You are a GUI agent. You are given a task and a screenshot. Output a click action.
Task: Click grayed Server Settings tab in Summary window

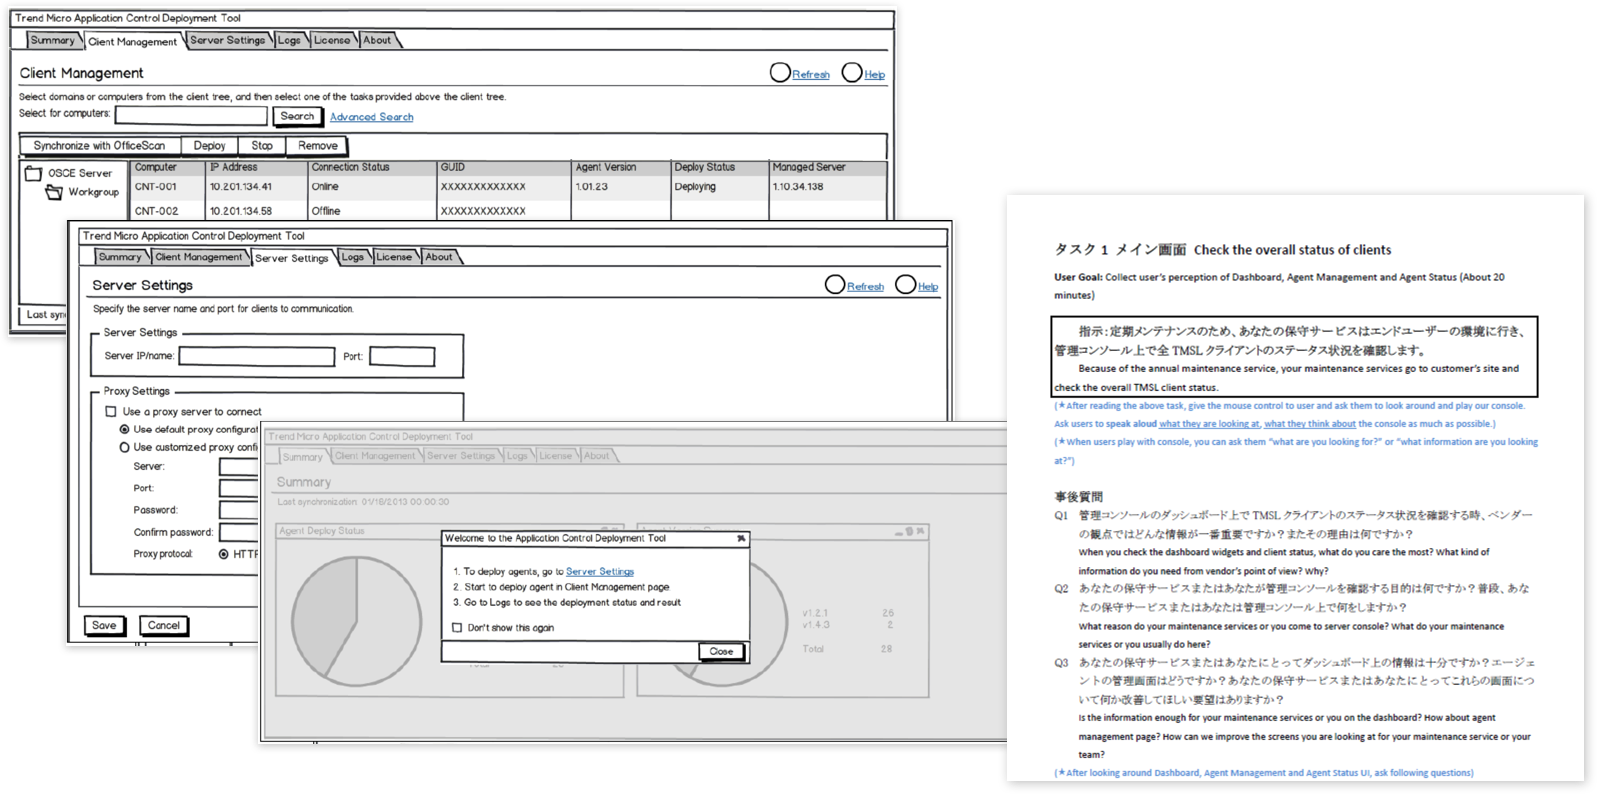(x=461, y=456)
